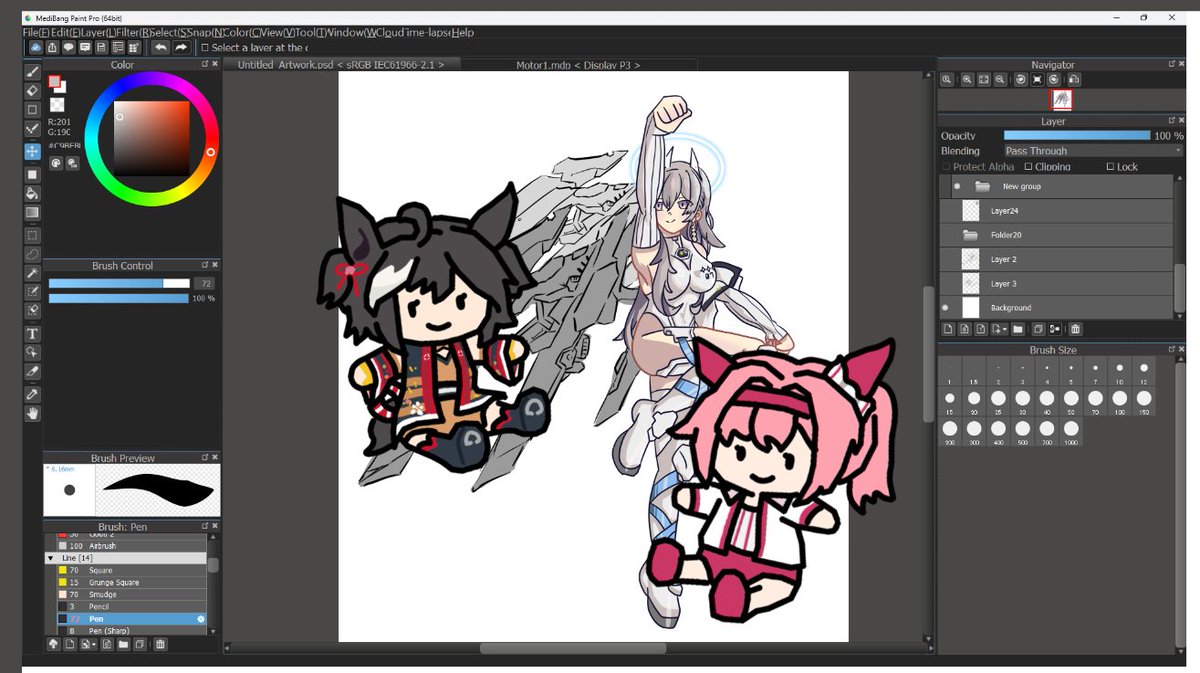
Task: Open the Pen brush settings gear
Action: click(201, 619)
